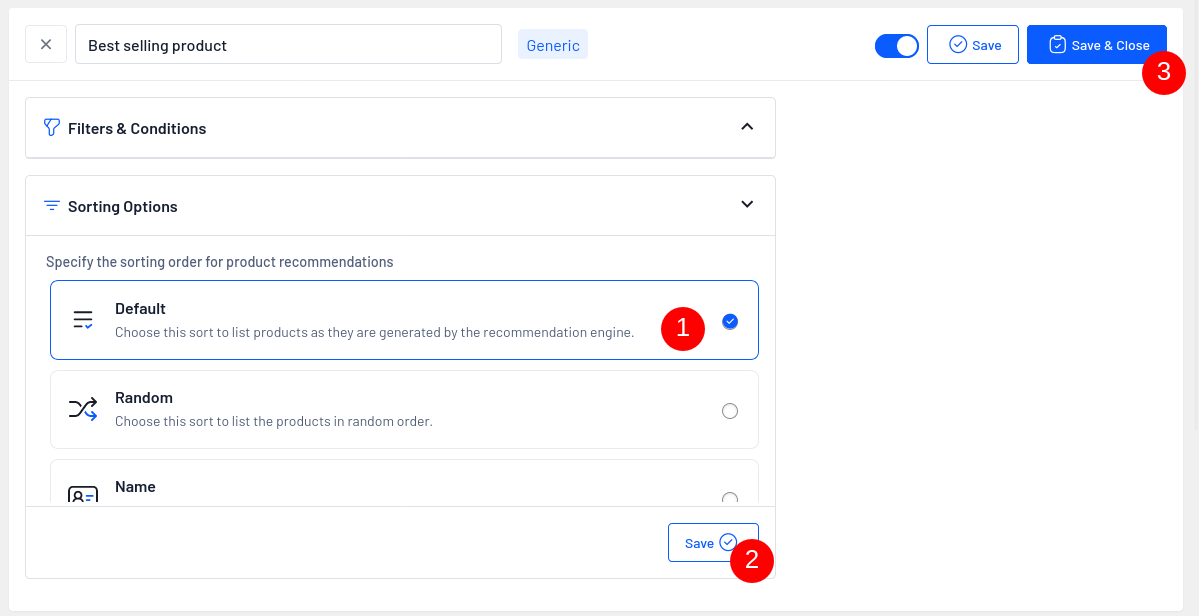Viewport: 1199px width, 616px height.
Task: Click the Sorting Options lines icon
Action: click(x=52, y=206)
